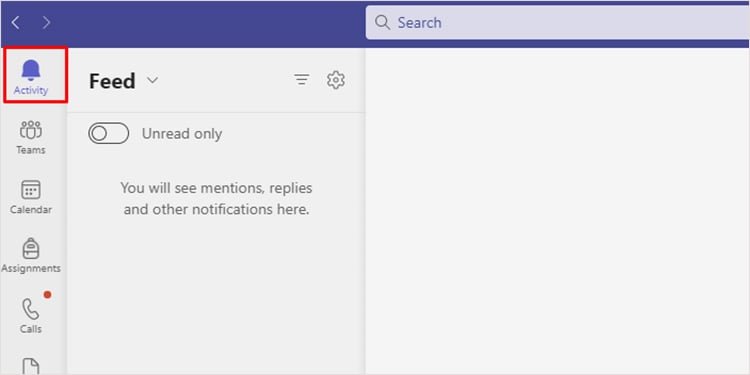Enable the Unread only toggle switch
Viewport: 750px width, 375px height.
click(x=109, y=133)
